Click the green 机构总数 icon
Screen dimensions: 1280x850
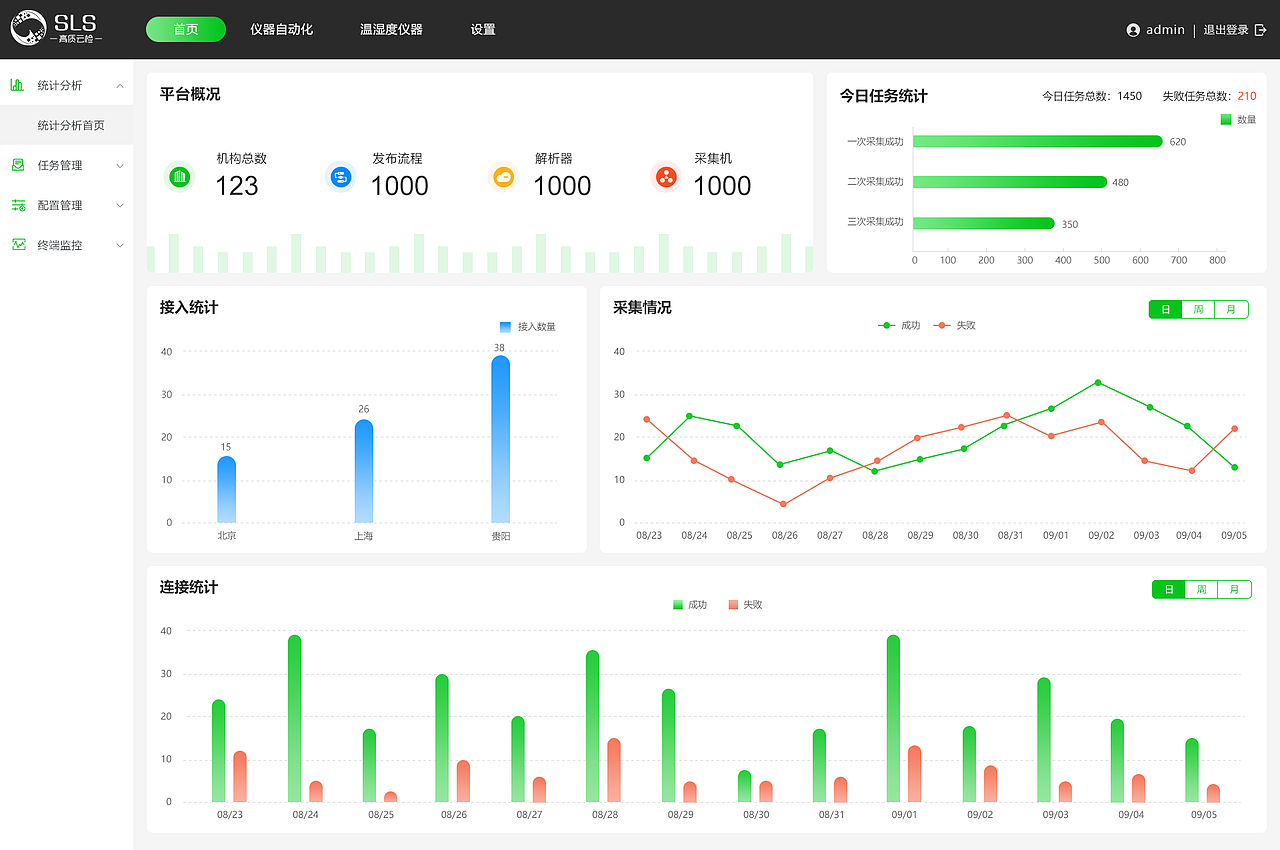(x=180, y=177)
